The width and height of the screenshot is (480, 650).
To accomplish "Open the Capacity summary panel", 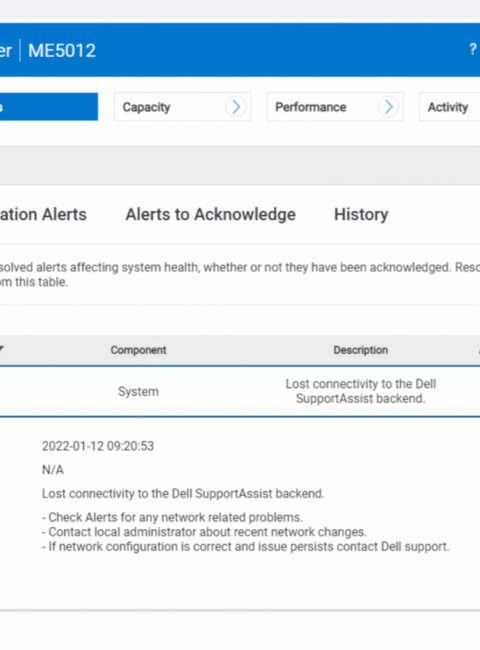I will [182, 107].
